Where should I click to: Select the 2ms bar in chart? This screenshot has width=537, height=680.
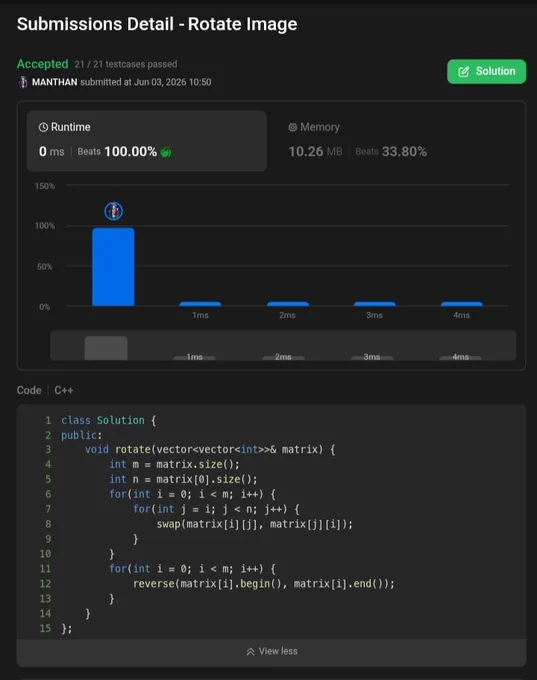point(288,304)
